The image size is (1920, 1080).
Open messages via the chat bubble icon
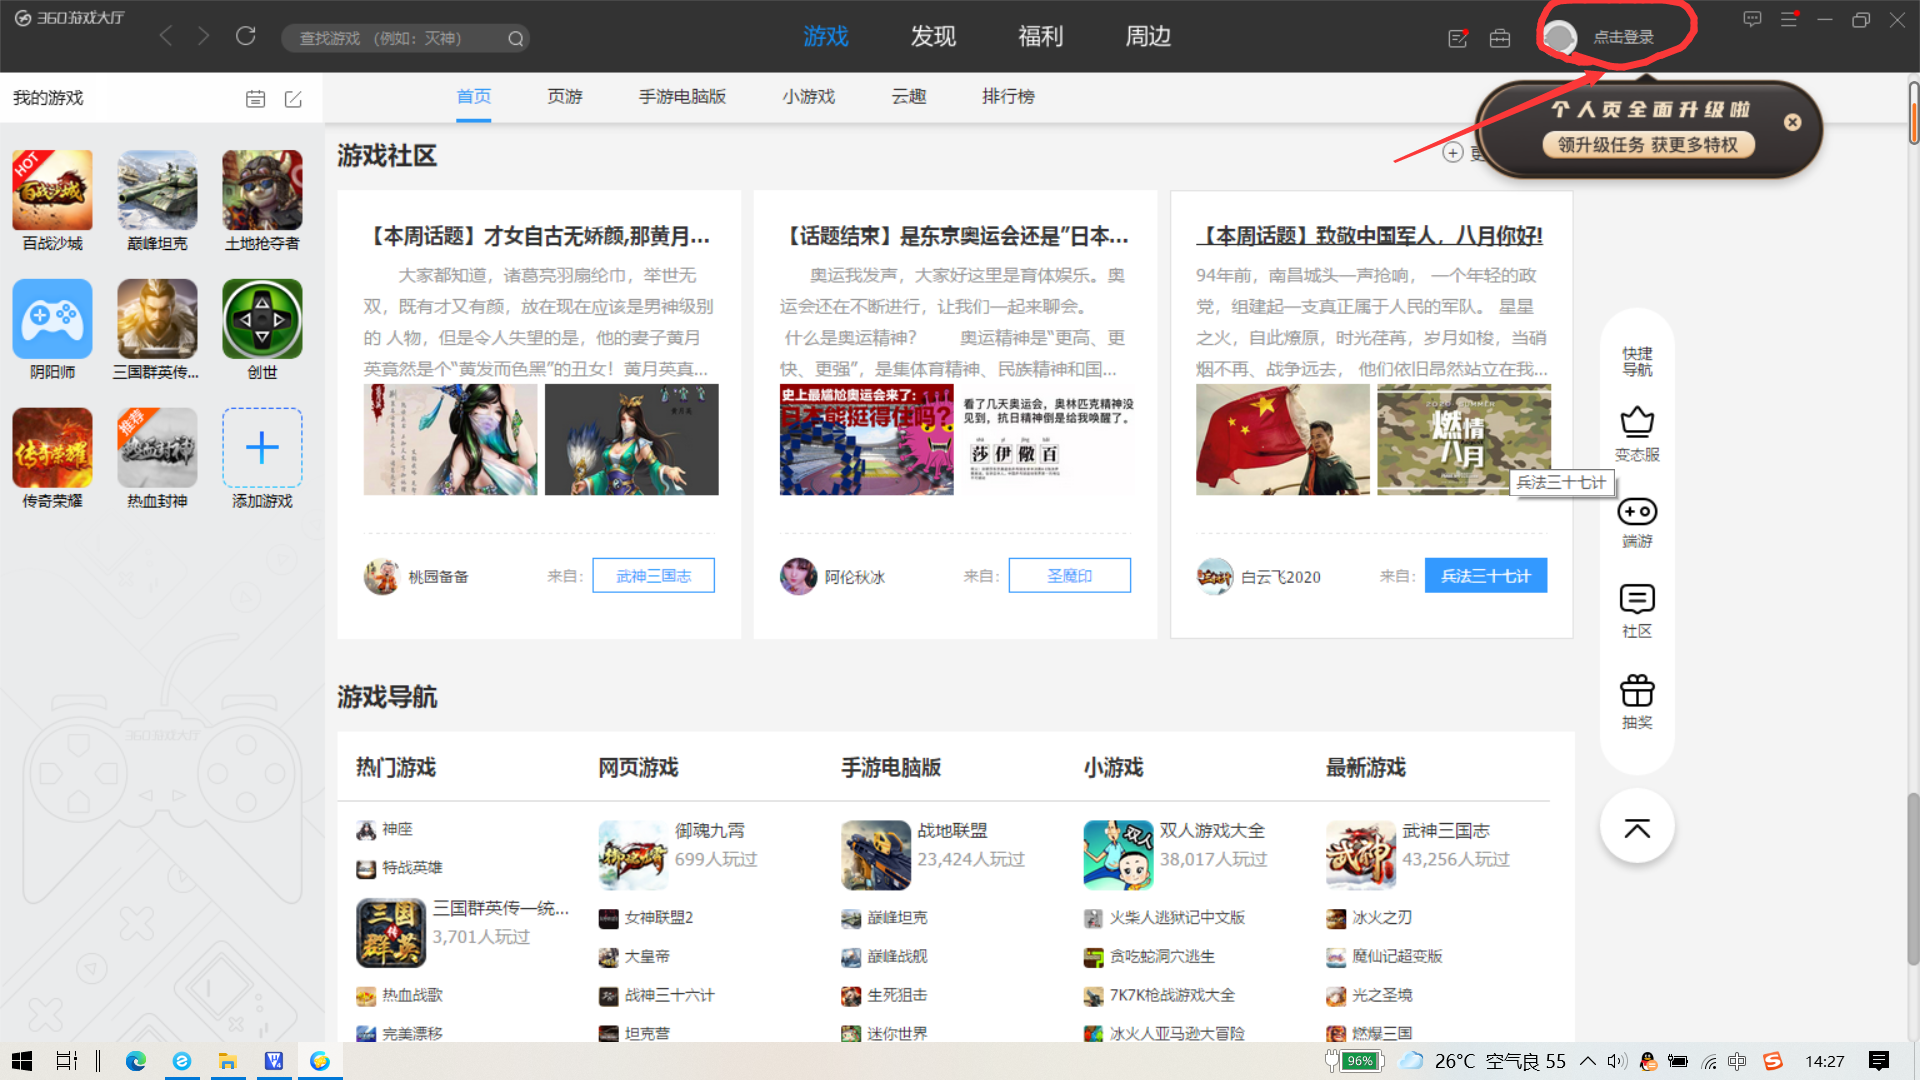[1752, 18]
